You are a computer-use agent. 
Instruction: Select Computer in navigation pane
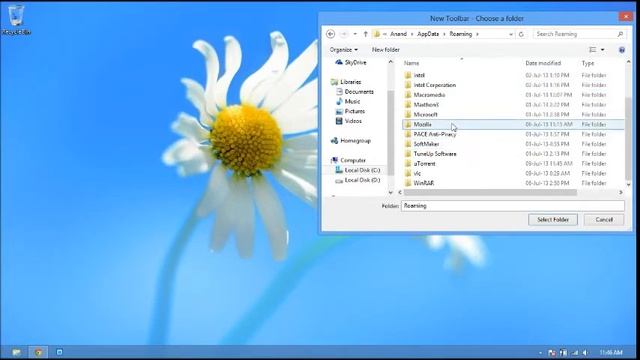click(x=348, y=160)
